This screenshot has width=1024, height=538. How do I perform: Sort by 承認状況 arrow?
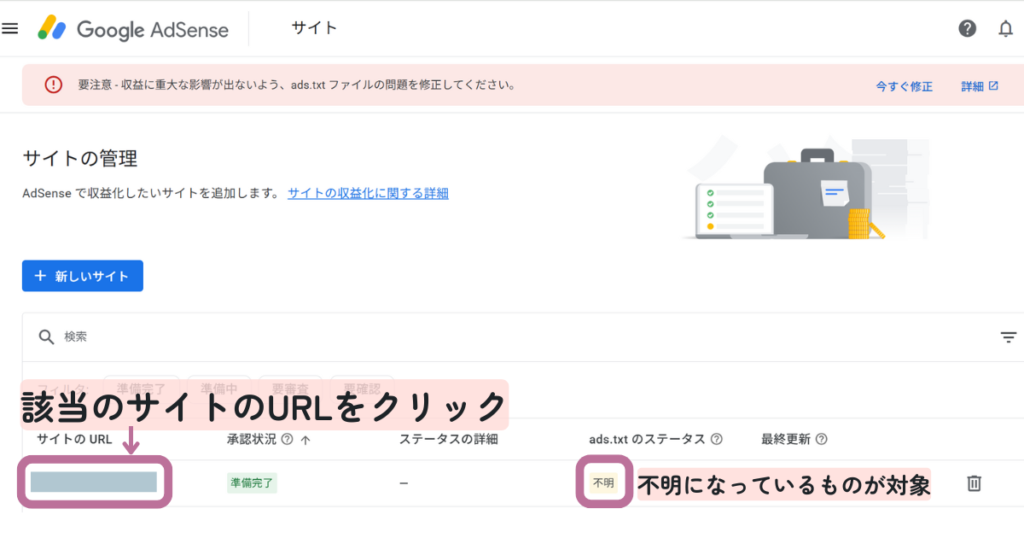(304, 439)
